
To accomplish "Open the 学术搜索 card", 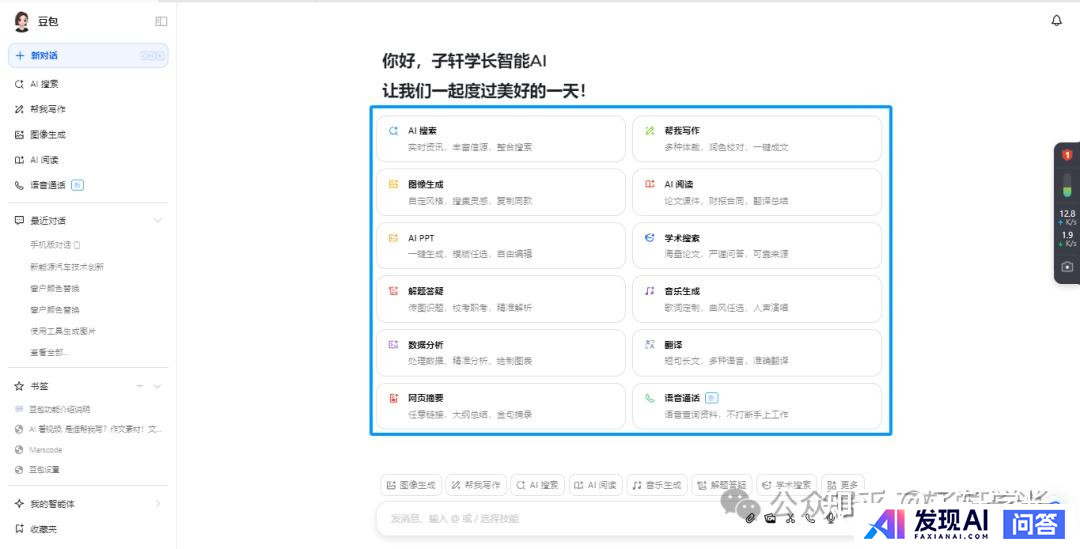I will [x=757, y=246].
